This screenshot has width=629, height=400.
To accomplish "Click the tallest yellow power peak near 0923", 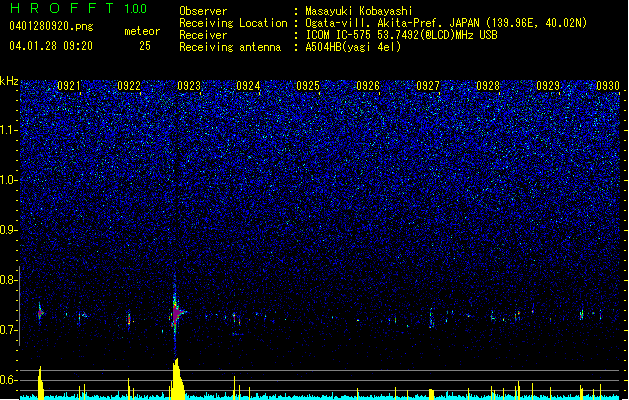I will (x=178, y=379).
